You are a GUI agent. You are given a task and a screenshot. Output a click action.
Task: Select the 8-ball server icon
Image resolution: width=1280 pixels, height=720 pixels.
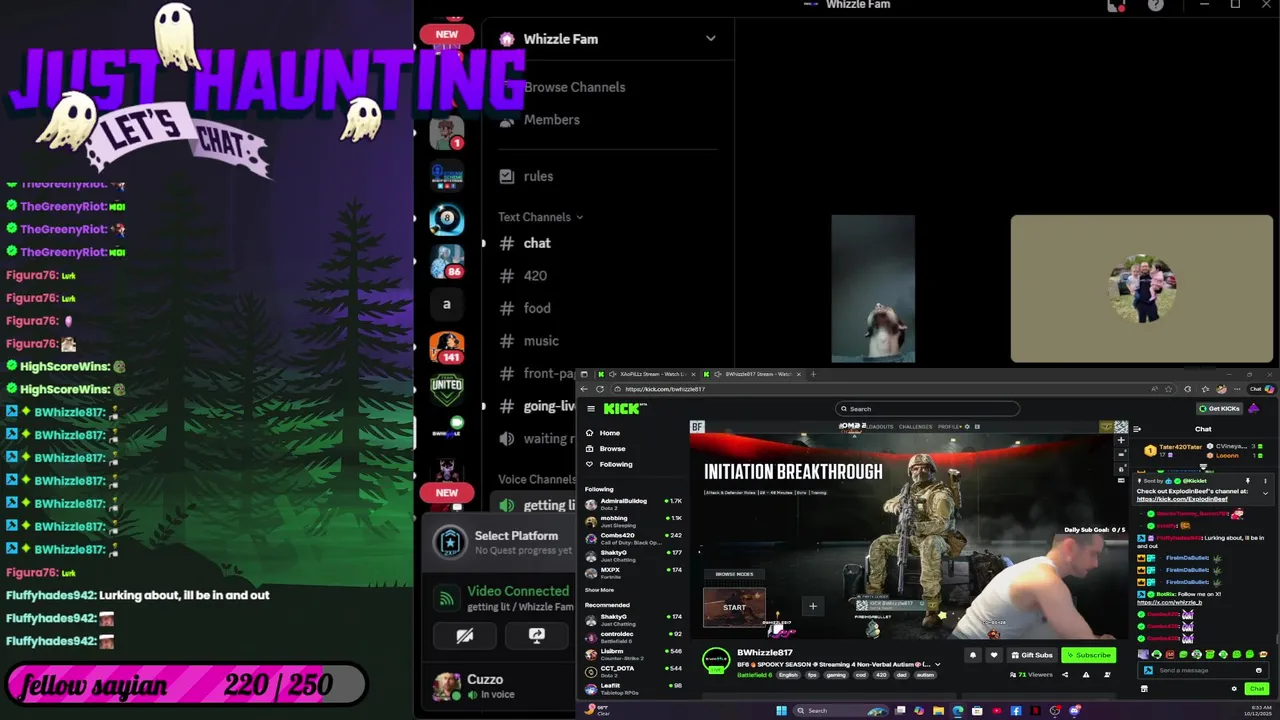[446, 219]
